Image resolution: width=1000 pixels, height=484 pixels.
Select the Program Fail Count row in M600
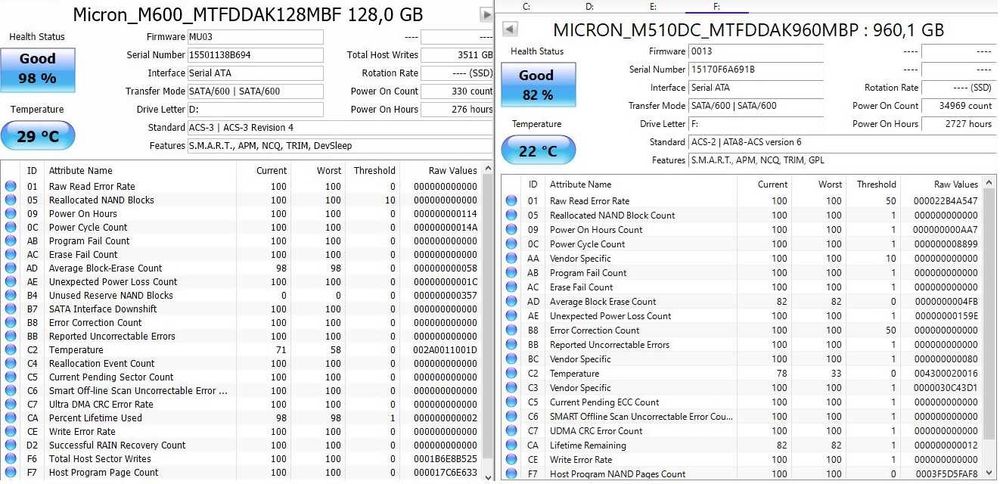coord(241,241)
